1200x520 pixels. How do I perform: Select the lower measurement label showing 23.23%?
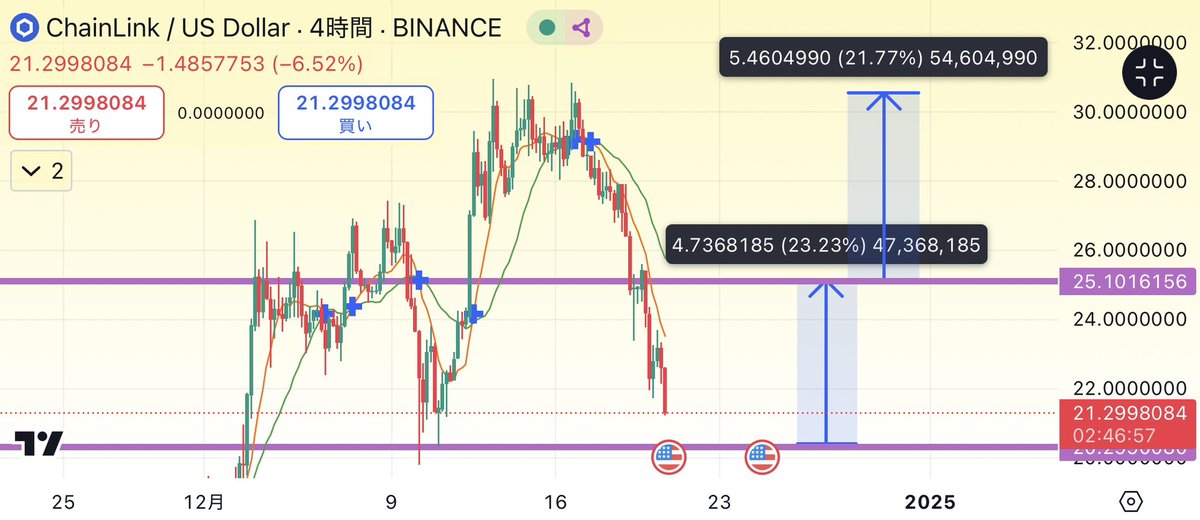(x=826, y=244)
